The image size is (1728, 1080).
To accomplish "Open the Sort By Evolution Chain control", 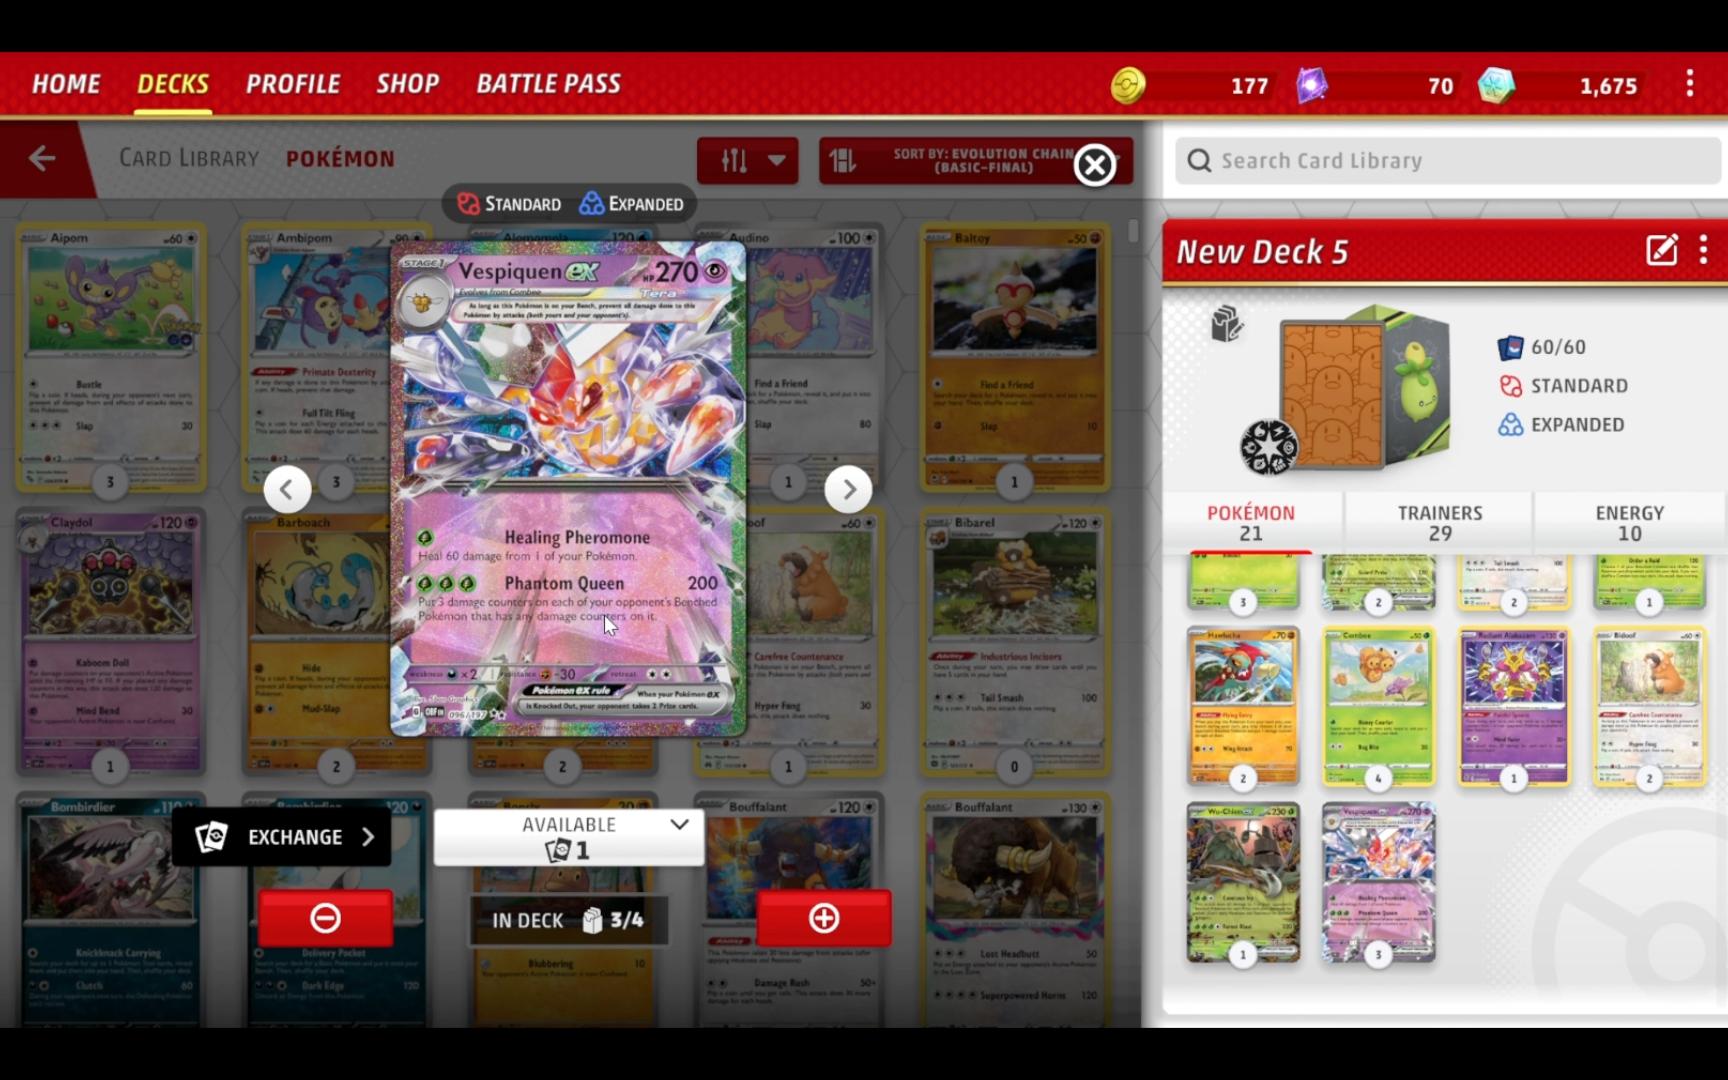I will pos(975,160).
